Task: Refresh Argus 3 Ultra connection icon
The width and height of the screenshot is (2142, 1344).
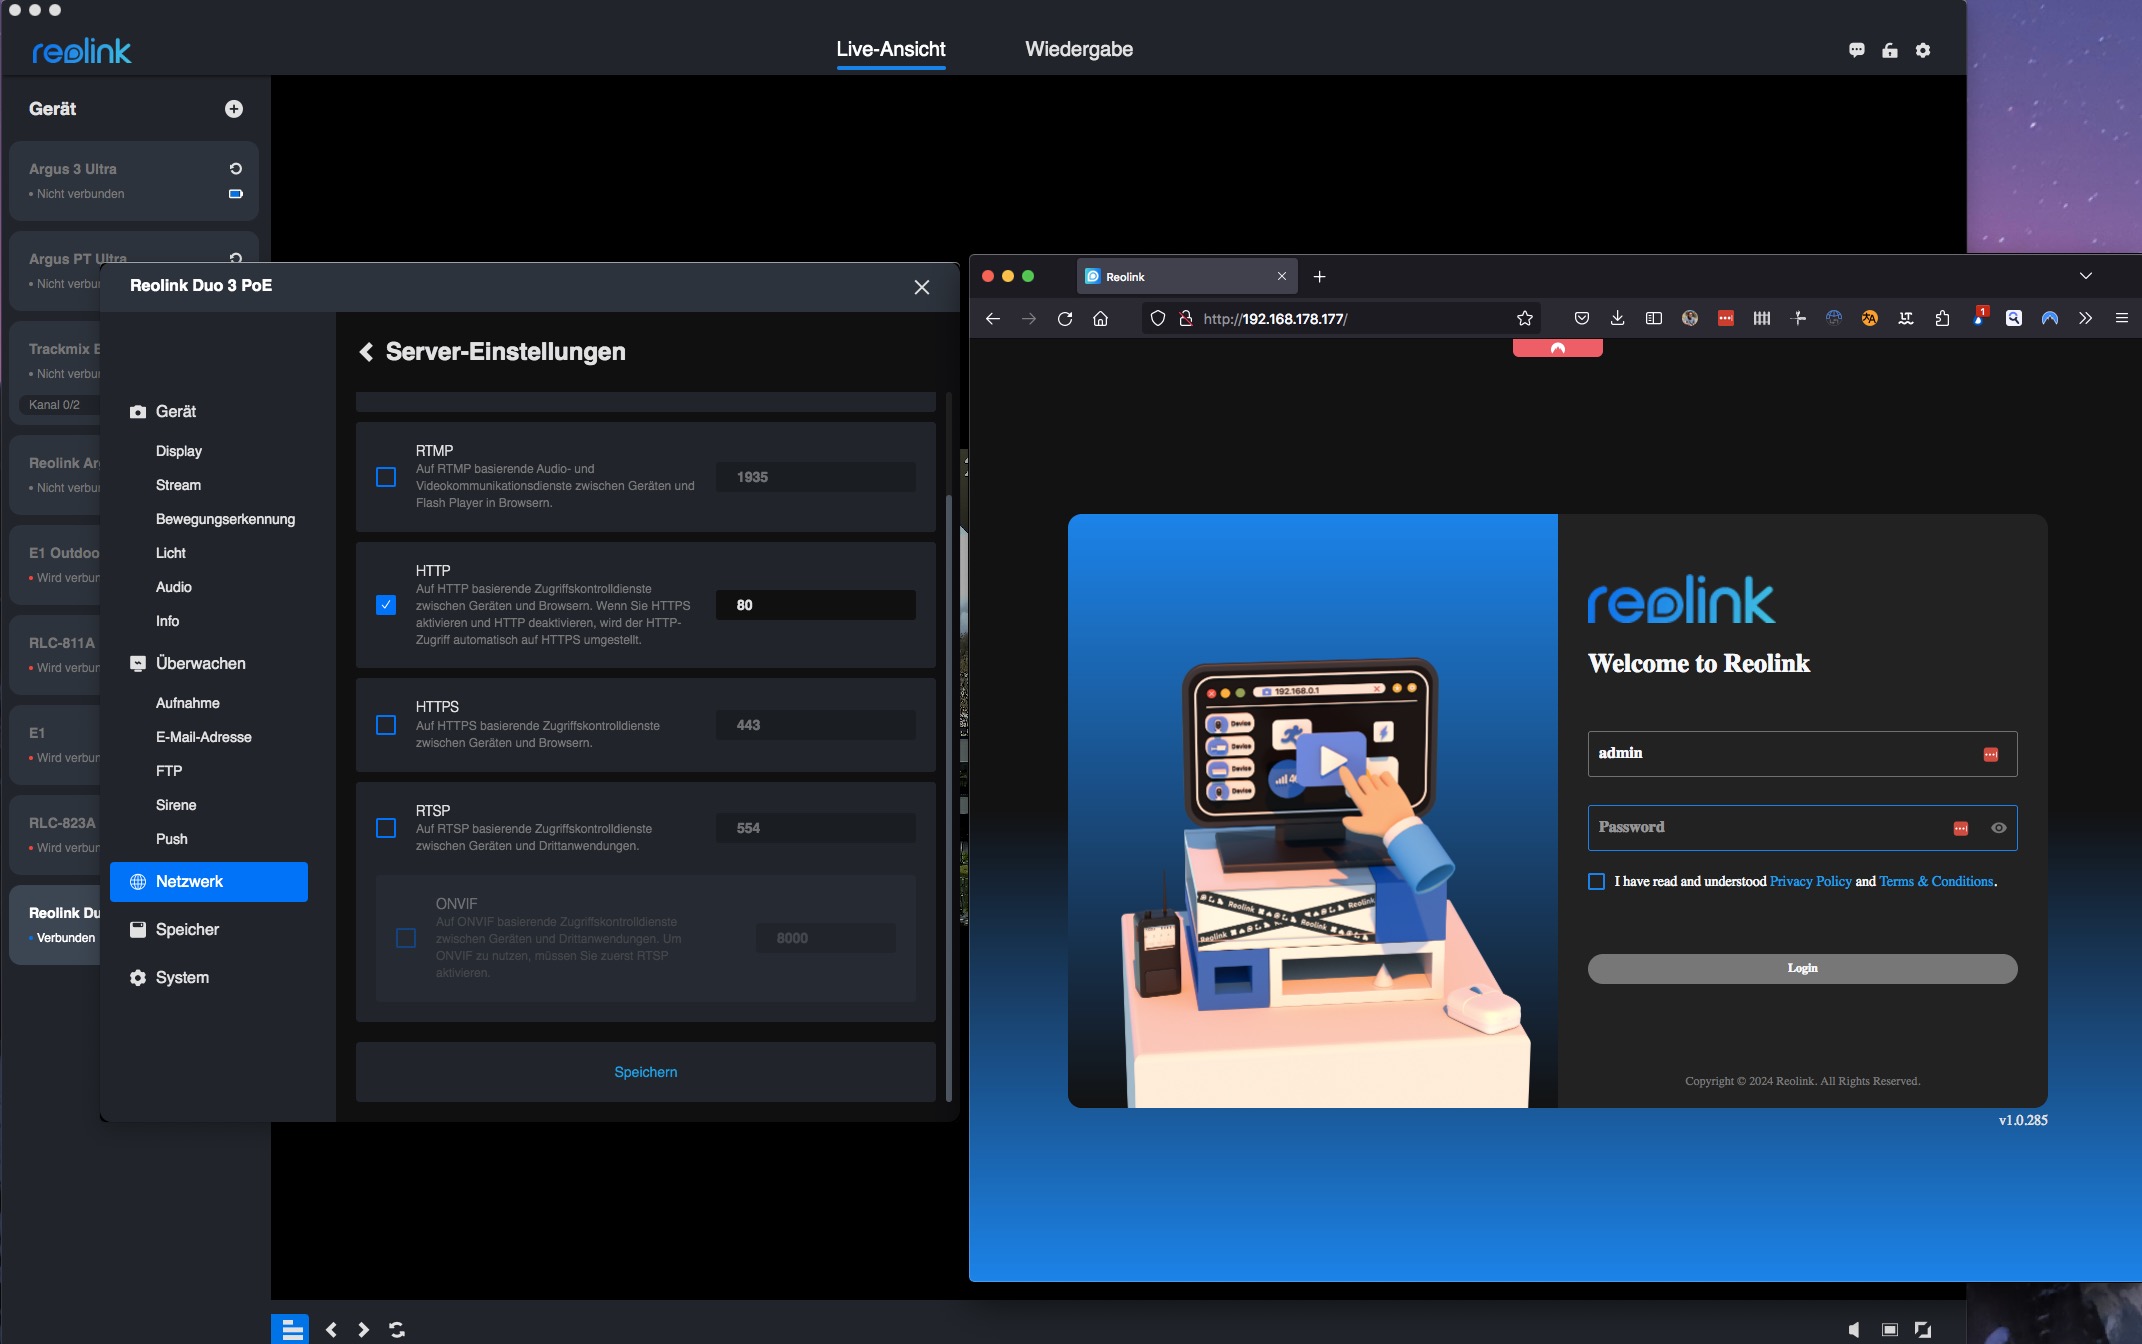Action: (x=236, y=169)
